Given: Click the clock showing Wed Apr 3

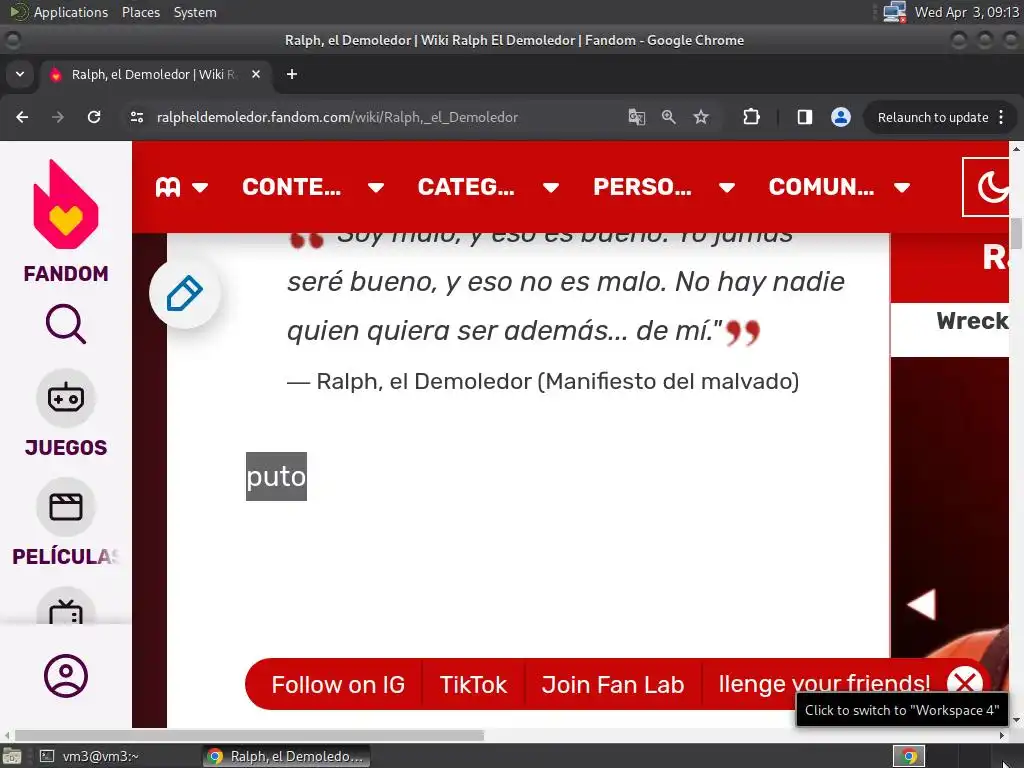Looking at the screenshot, I should point(966,12).
